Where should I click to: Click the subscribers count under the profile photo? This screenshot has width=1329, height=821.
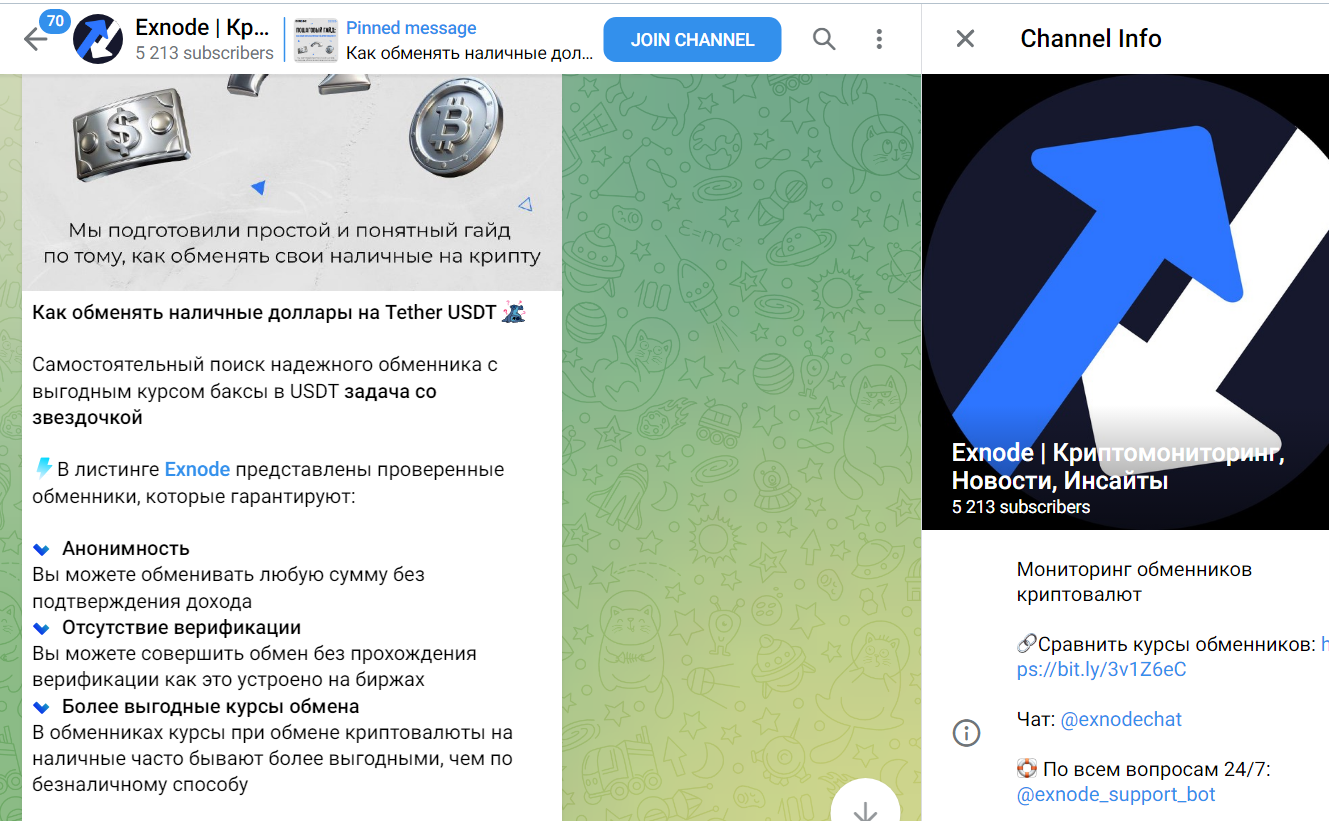1021,507
